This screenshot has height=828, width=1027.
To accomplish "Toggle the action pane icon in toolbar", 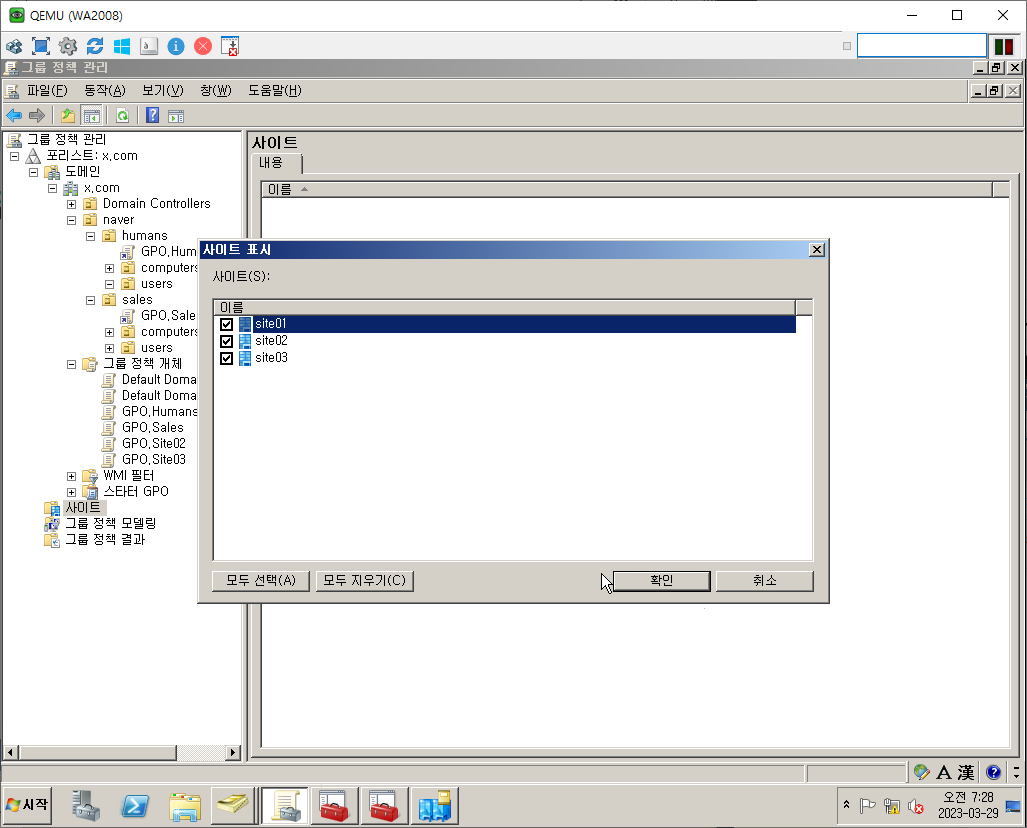I will [x=176, y=116].
